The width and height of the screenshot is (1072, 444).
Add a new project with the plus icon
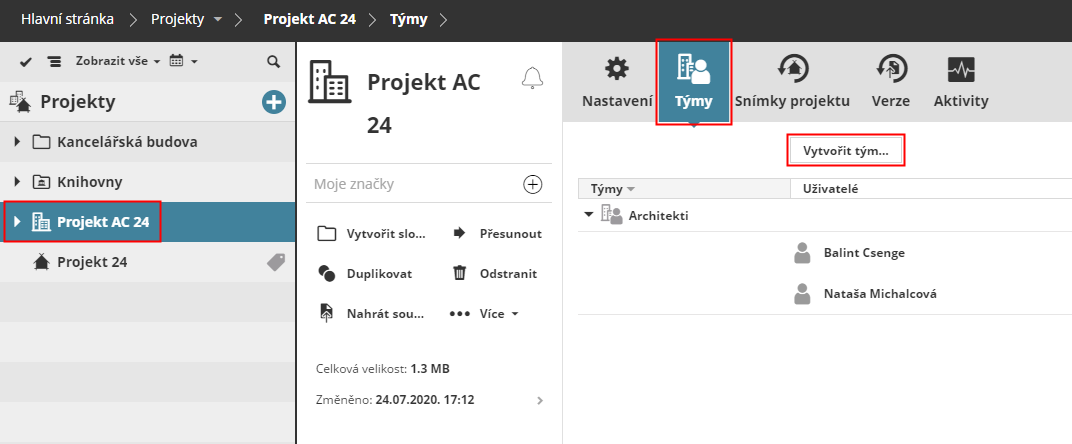click(273, 101)
